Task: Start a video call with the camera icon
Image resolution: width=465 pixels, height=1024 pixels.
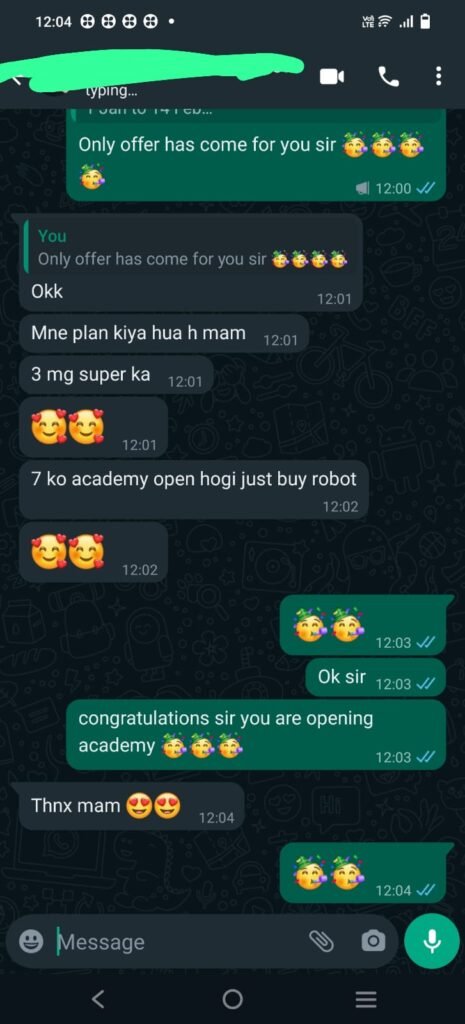Action: pos(332,77)
